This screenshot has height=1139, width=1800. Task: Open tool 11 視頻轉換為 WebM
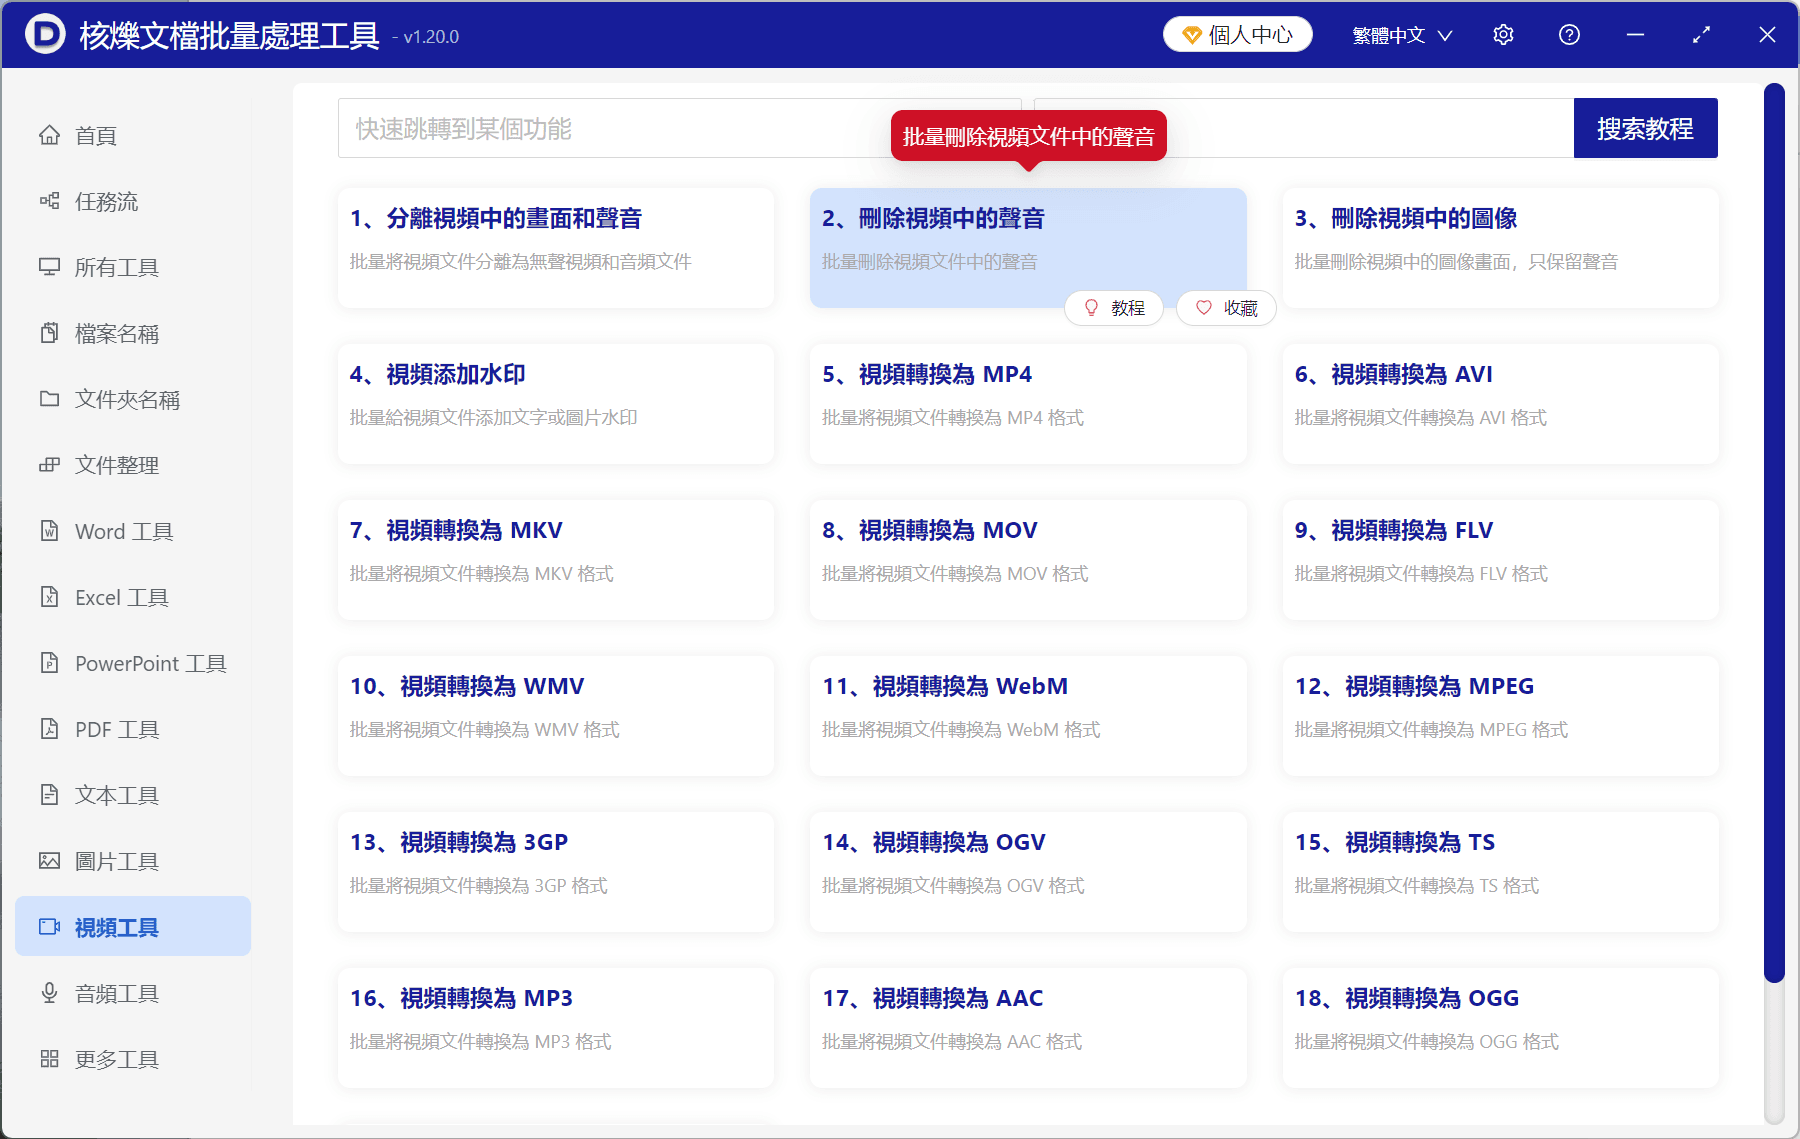(x=1028, y=716)
